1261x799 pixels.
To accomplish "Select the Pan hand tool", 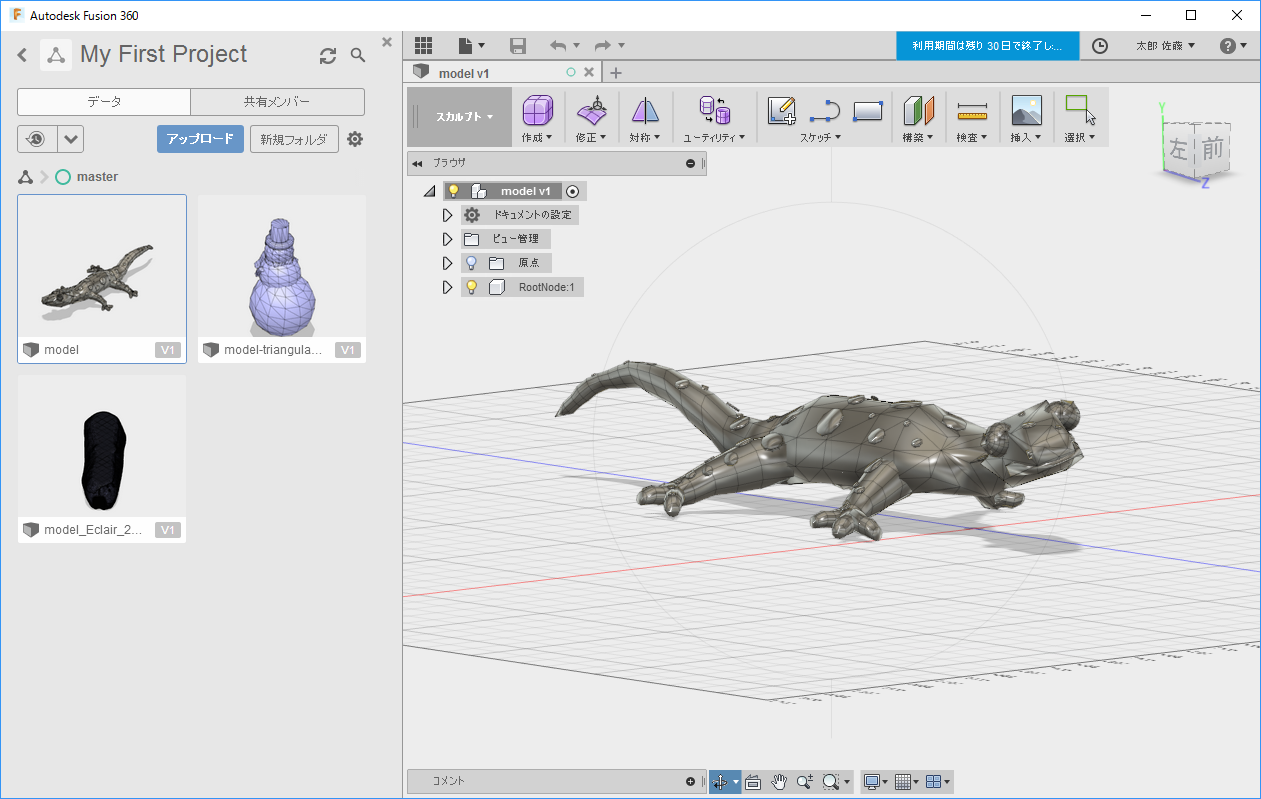I will click(x=779, y=782).
